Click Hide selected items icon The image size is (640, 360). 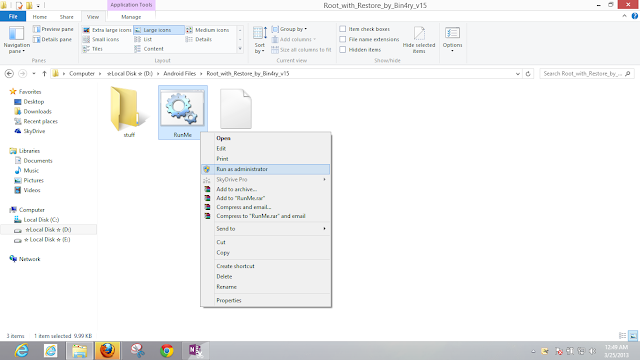pyautogui.click(x=419, y=40)
